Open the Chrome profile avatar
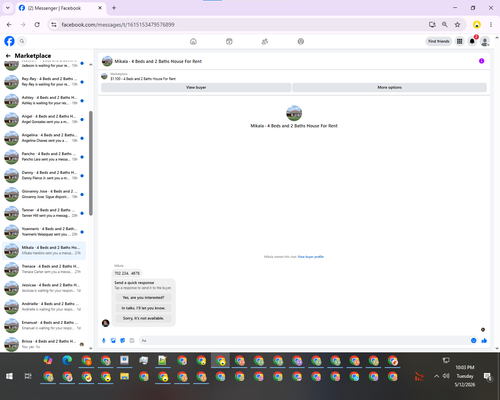Viewport: 500px width, 400px height. point(477,25)
